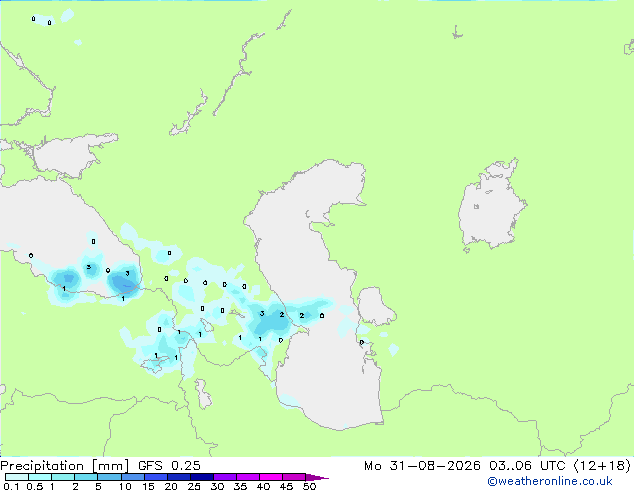Click the Aral Sea on the map
Image resolution: width=634 pixels, height=490 pixels.
point(491,205)
